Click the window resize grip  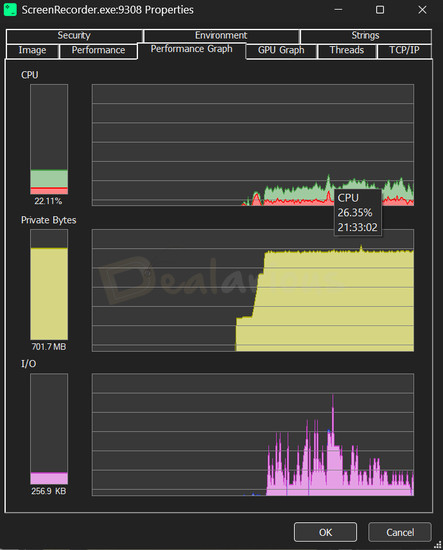[x=438, y=545]
